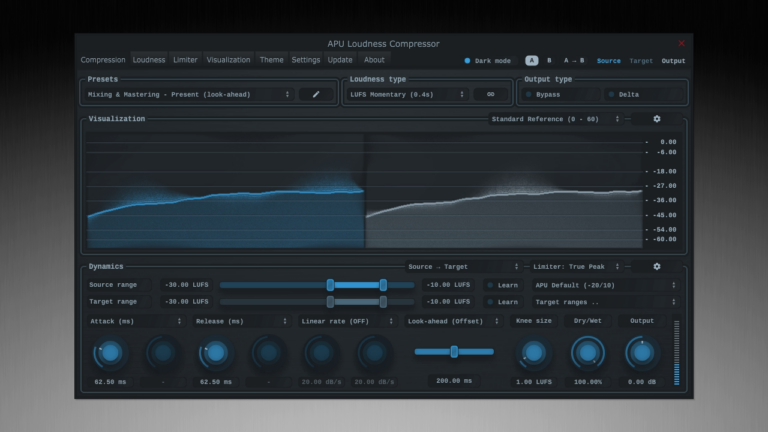This screenshot has height=432, width=768.
Task: Click the Target range minimum -30.00 LUFS field
Action: (187, 302)
